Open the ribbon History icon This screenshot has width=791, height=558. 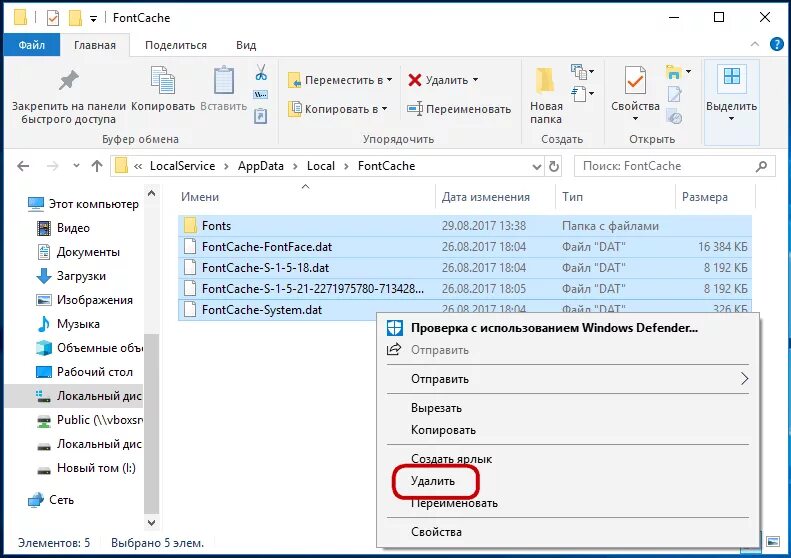(674, 117)
